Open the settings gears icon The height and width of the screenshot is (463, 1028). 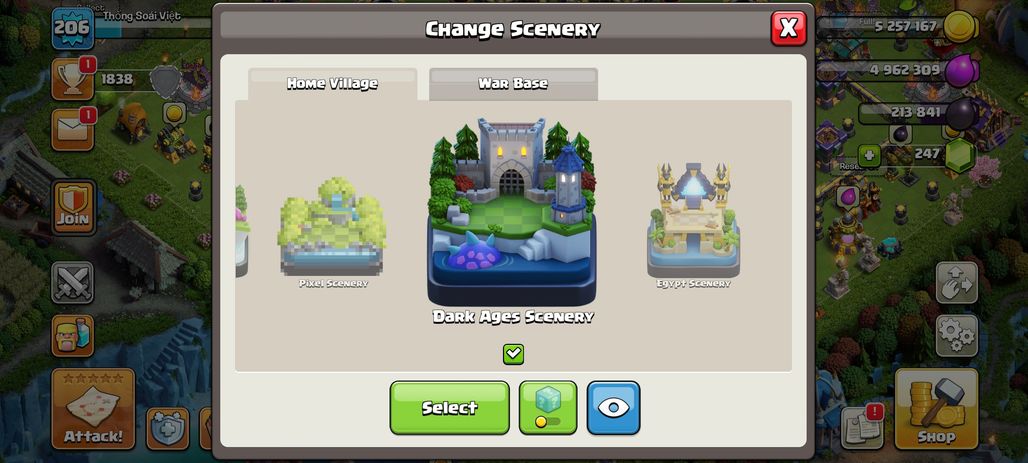point(957,336)
